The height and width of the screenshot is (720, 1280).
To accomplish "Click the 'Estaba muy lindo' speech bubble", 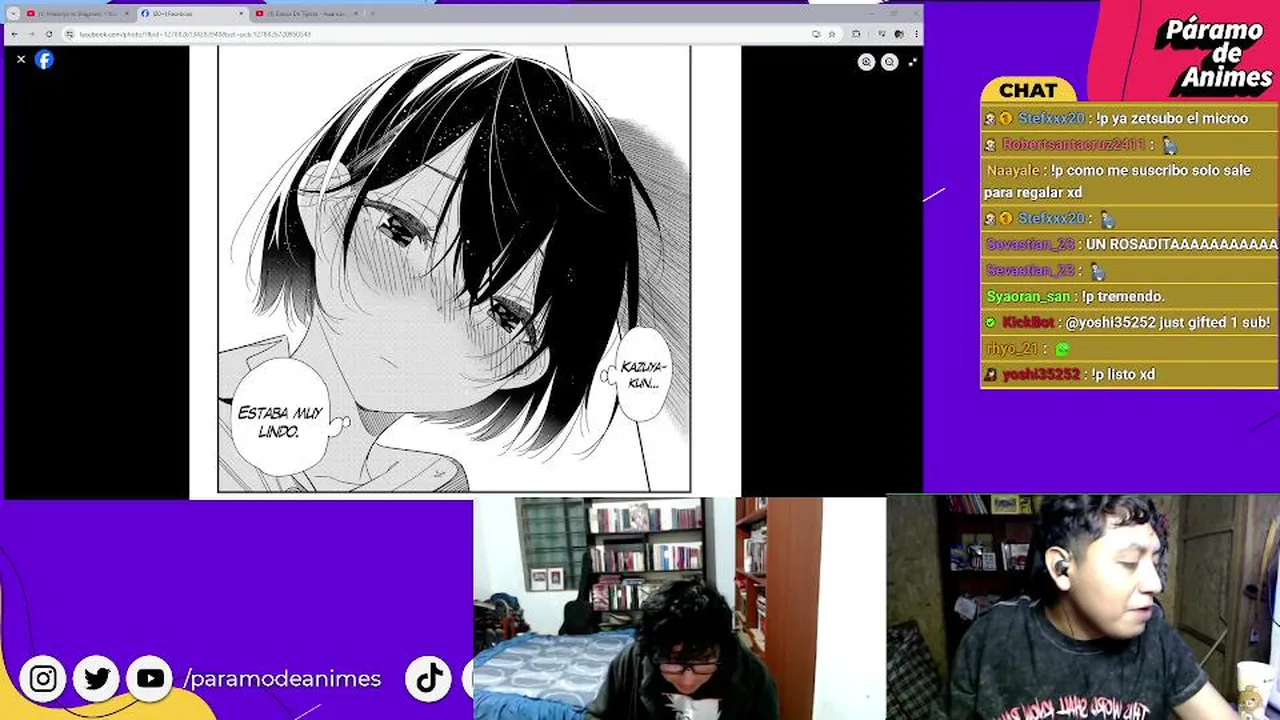I will (282, 419).
